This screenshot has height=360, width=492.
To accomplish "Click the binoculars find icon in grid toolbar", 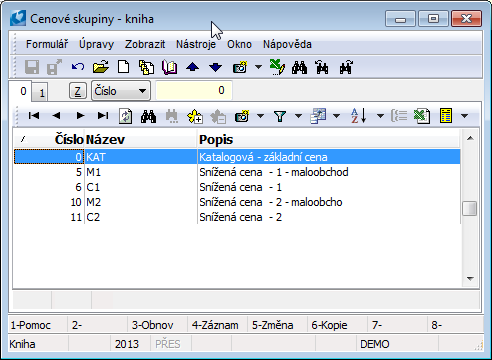I will [x=148, y=116].
